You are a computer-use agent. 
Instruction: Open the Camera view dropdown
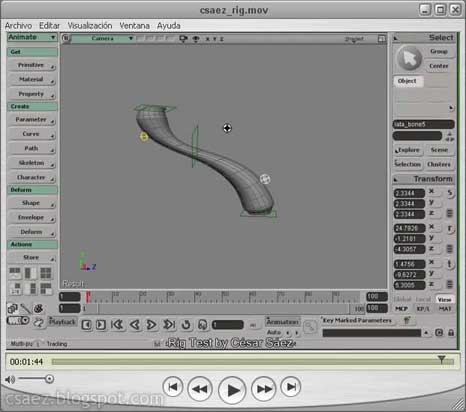(103, 38)
